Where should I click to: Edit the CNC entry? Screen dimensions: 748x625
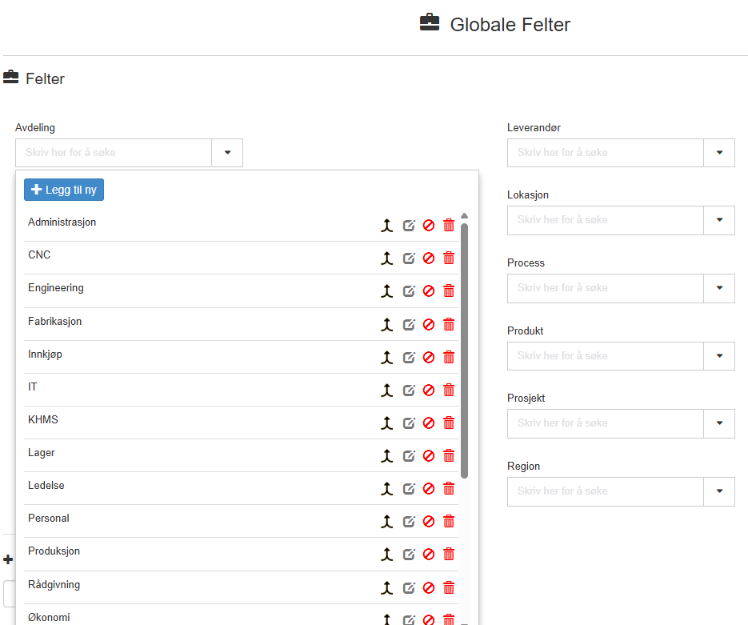pyautogui.click(x=409, y=258)
